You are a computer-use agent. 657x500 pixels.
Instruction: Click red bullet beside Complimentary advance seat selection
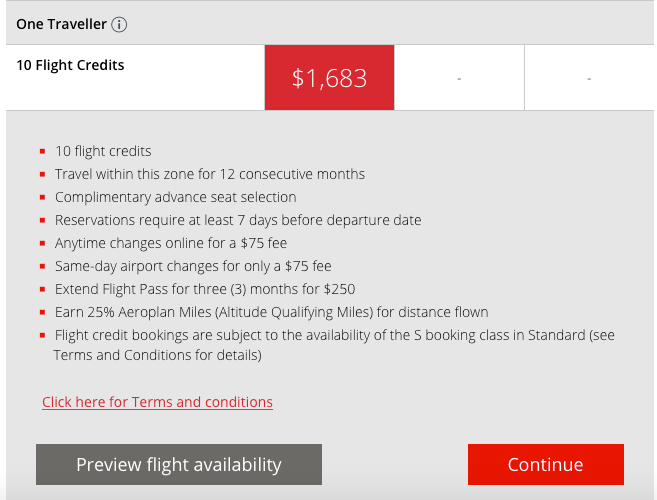click(x=42, y=197)
